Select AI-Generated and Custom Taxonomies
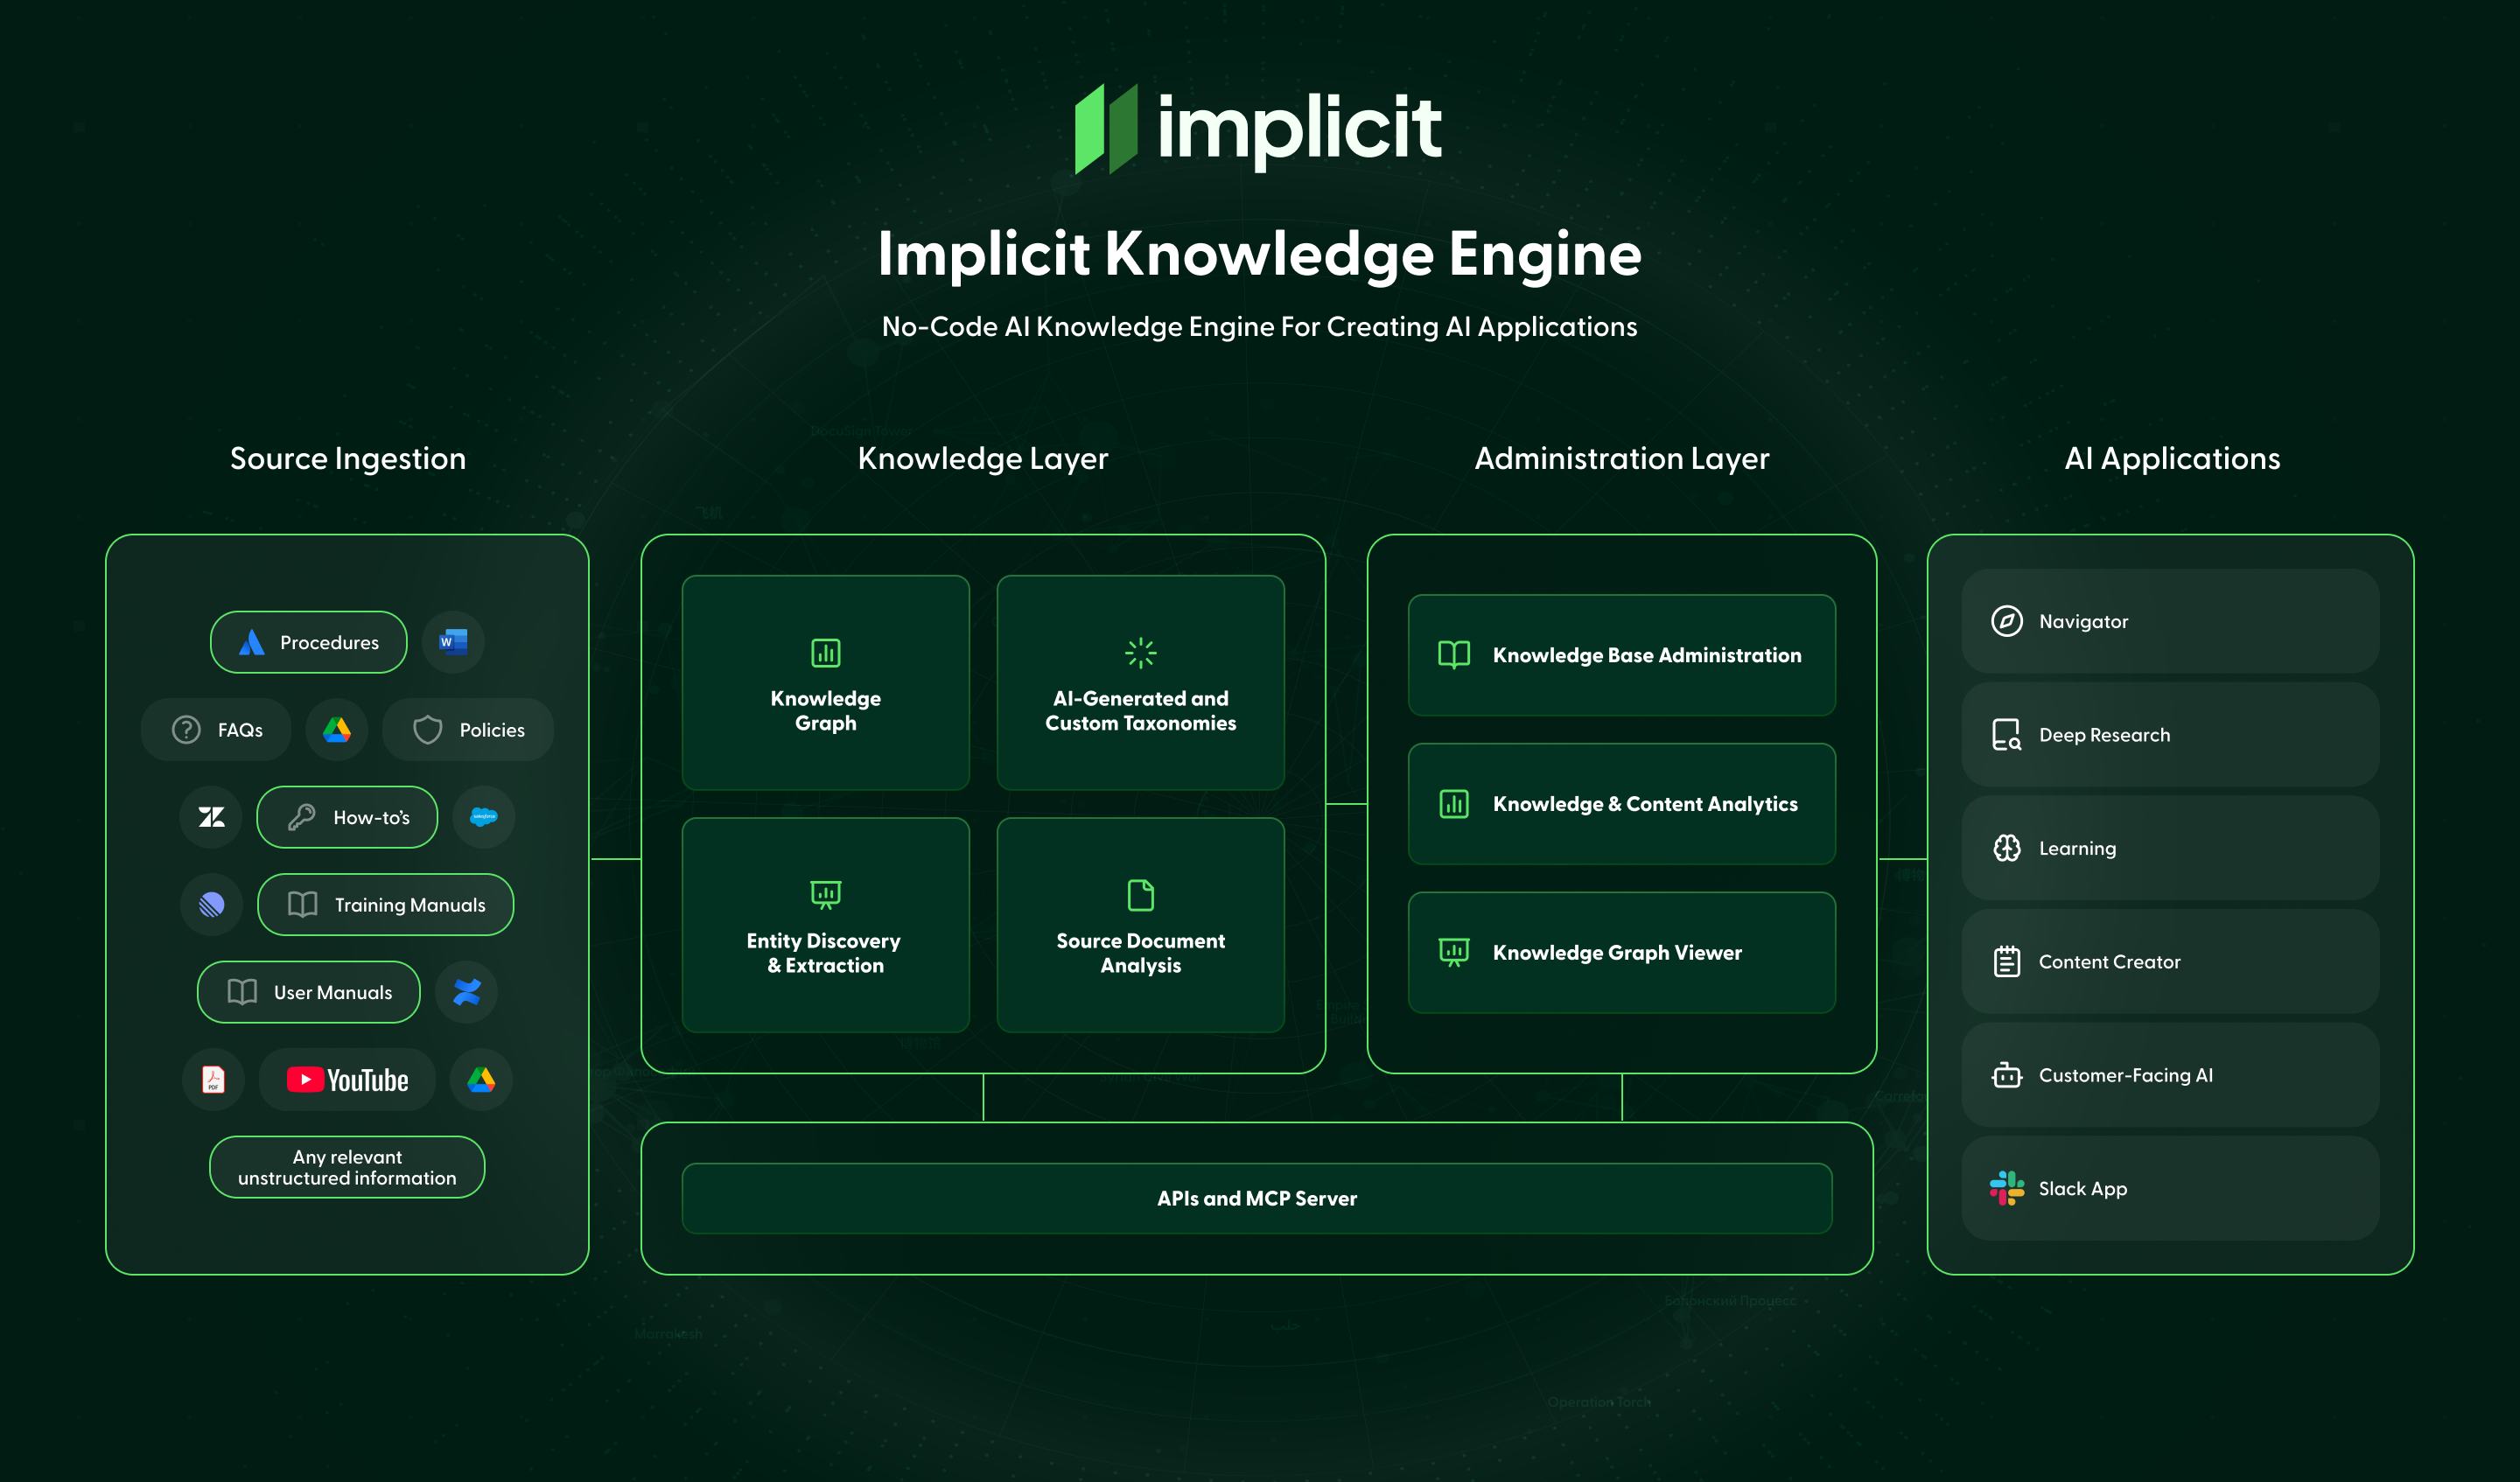The image size is (2520, 1482). coord(1141,683)
